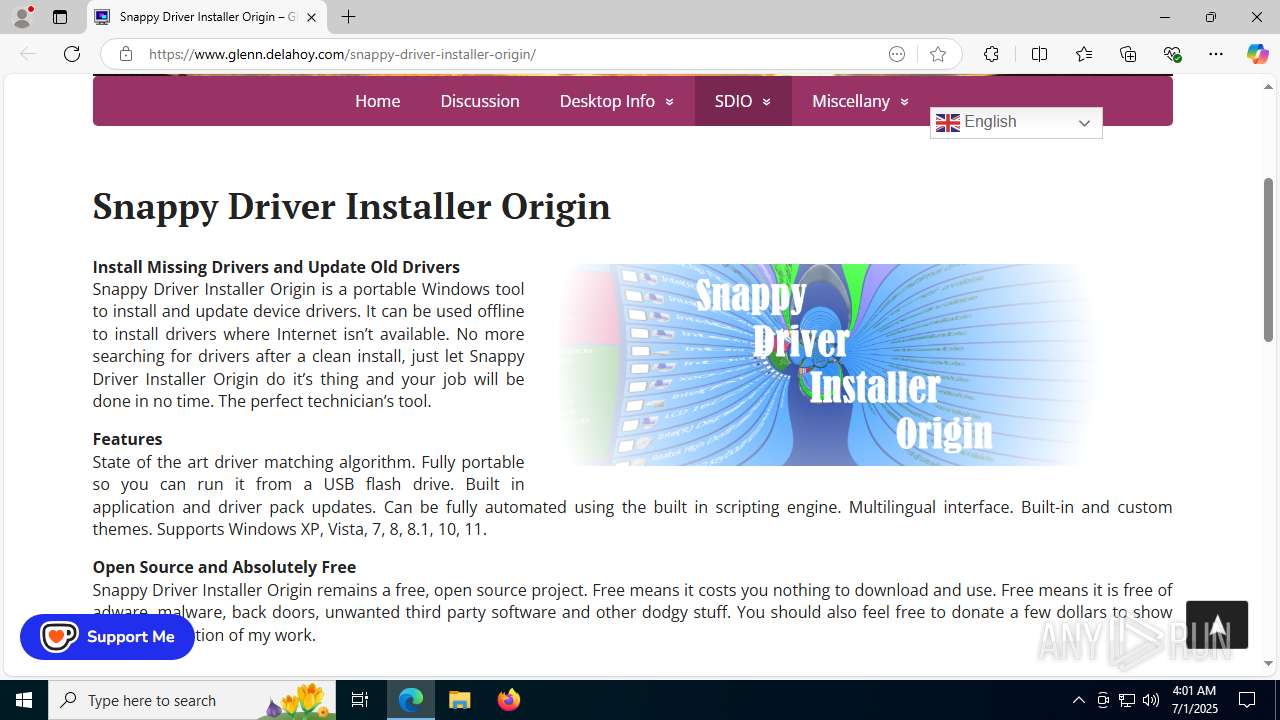Close the Snappy Driver Installer Origin tab

pos(312,17)
